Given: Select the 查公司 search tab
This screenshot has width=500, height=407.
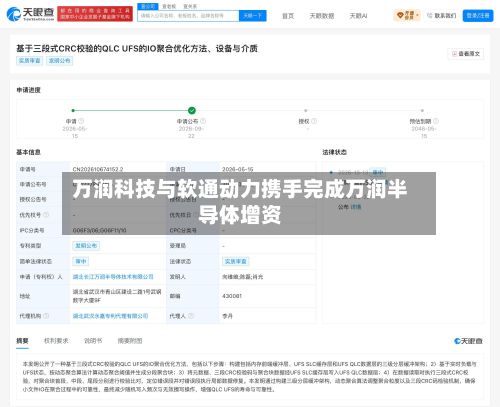Looking at the screenshot, I should (x=148, y=6).
